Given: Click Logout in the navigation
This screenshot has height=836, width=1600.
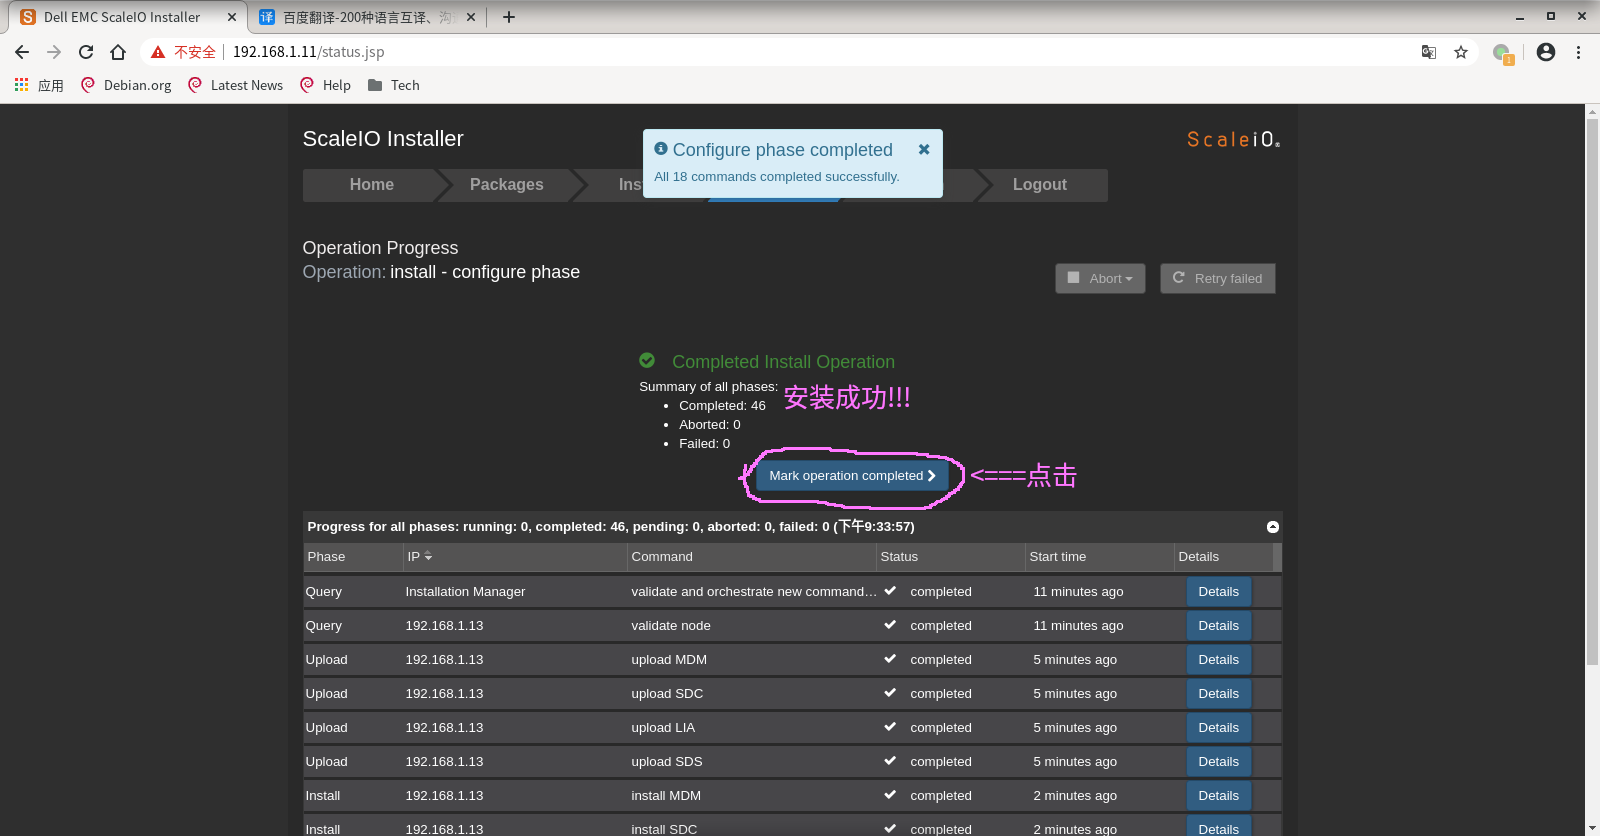Looking at the screenshot, I should coord(1039,185).
